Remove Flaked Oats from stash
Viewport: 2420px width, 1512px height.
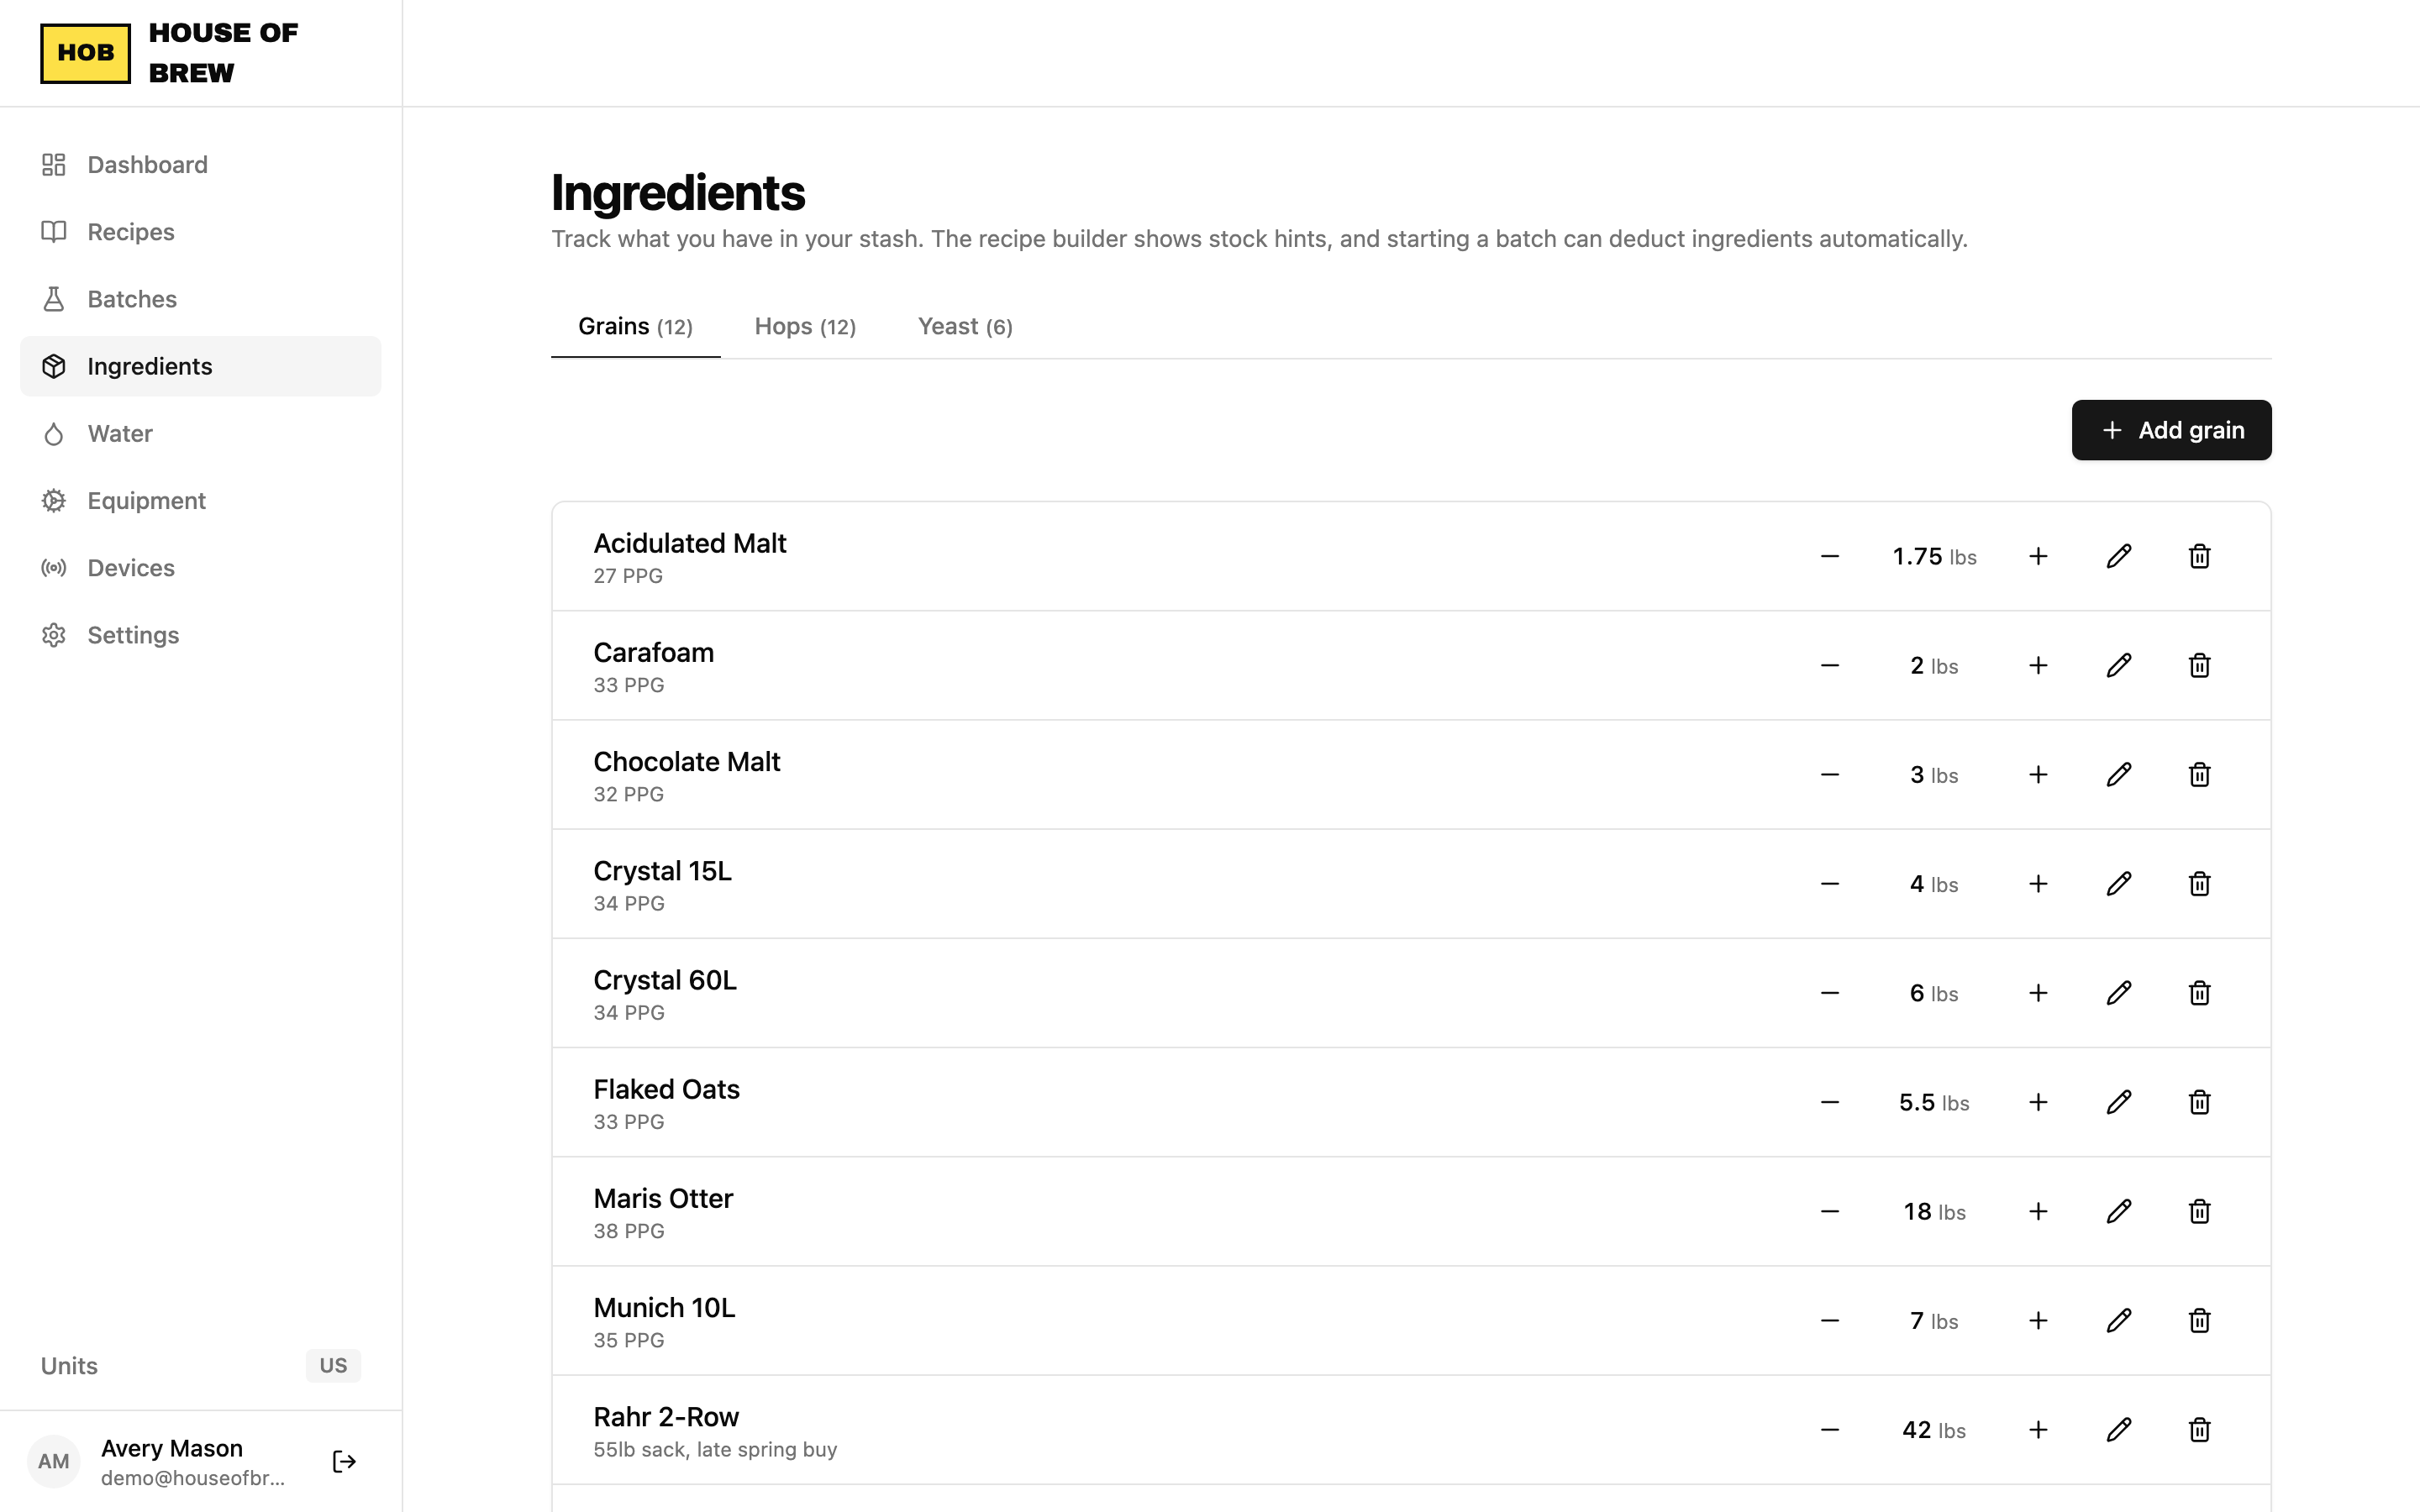tap(2199, 1102)
